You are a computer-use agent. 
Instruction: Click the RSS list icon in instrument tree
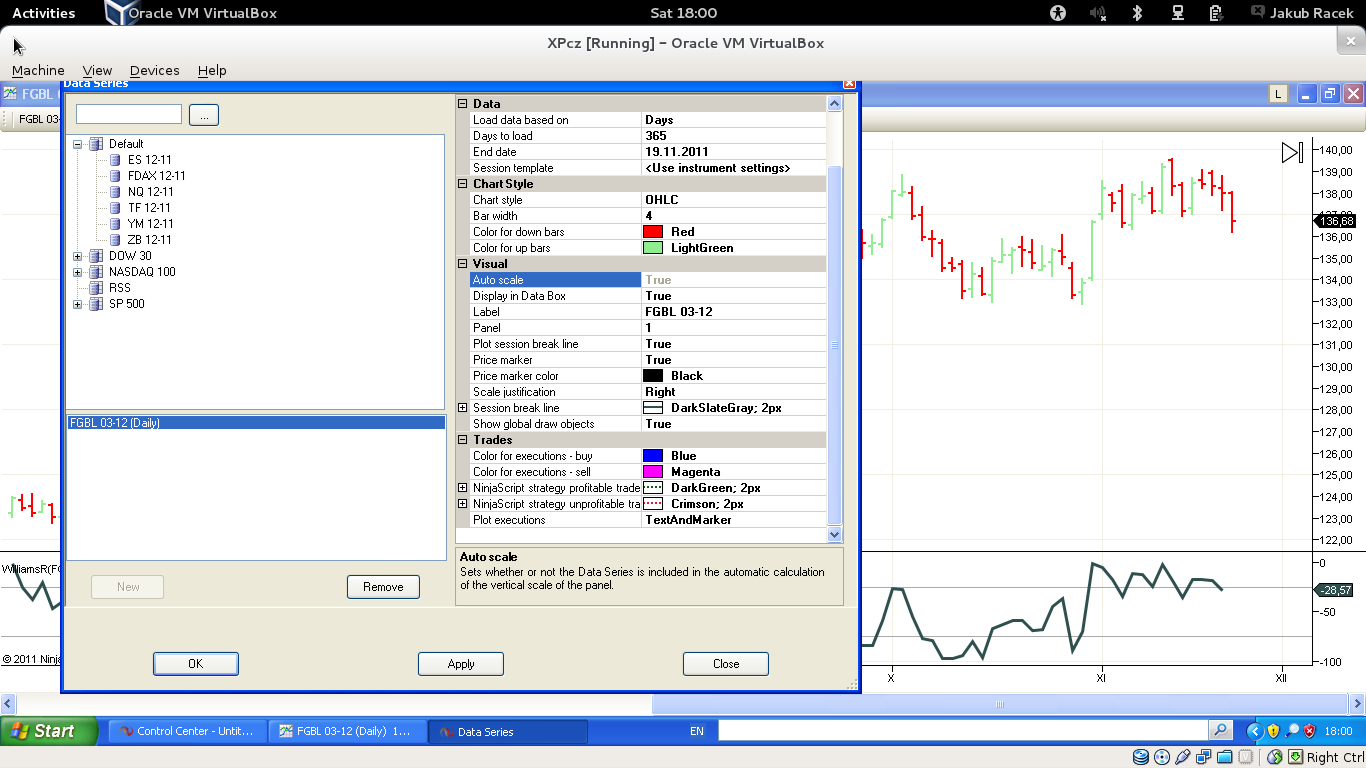pyautogui.click(x=96, y=288)
